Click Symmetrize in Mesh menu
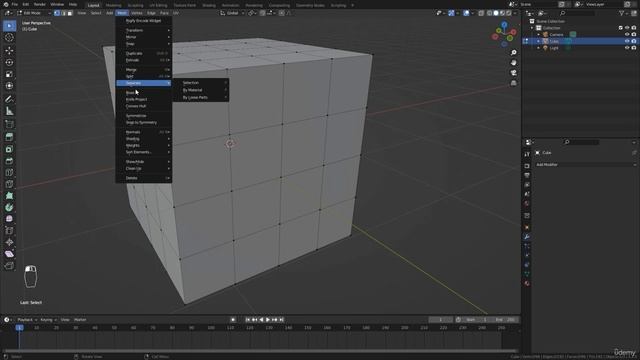Screen dimensions: 640x360 144,116
